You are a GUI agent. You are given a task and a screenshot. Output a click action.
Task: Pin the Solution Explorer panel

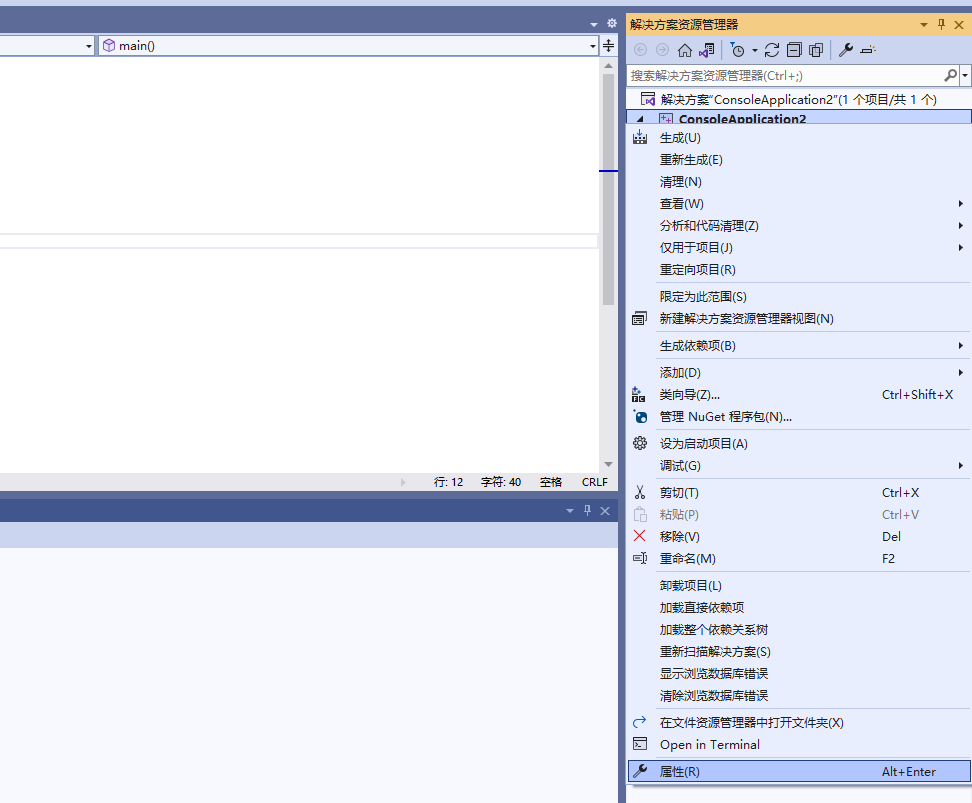point(942,25)
